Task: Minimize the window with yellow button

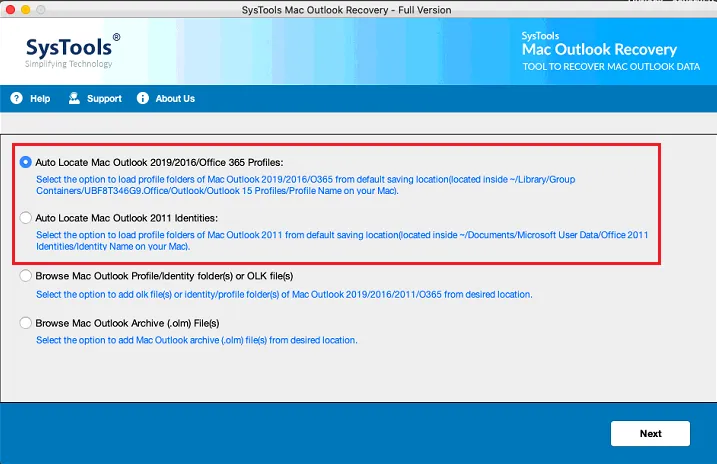Action: click(x=26, y=9)
